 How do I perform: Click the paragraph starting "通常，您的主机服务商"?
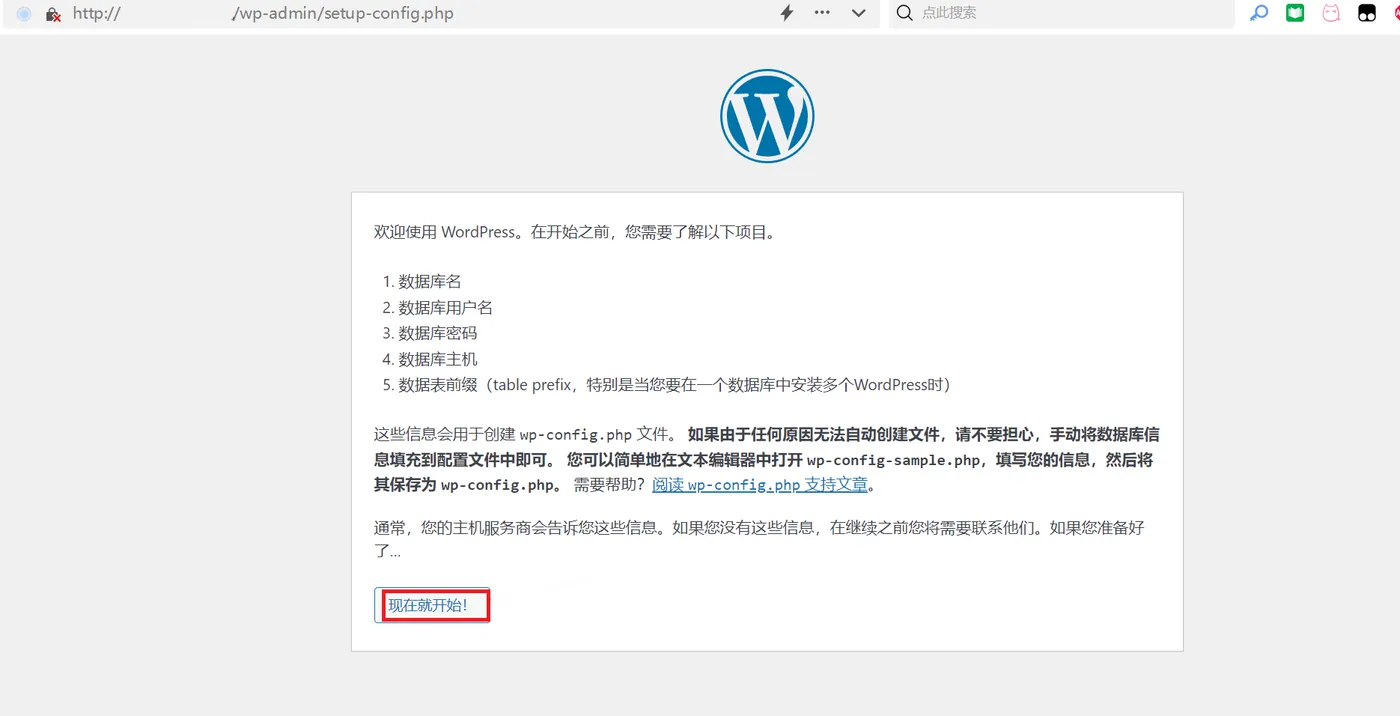(759, 539)
